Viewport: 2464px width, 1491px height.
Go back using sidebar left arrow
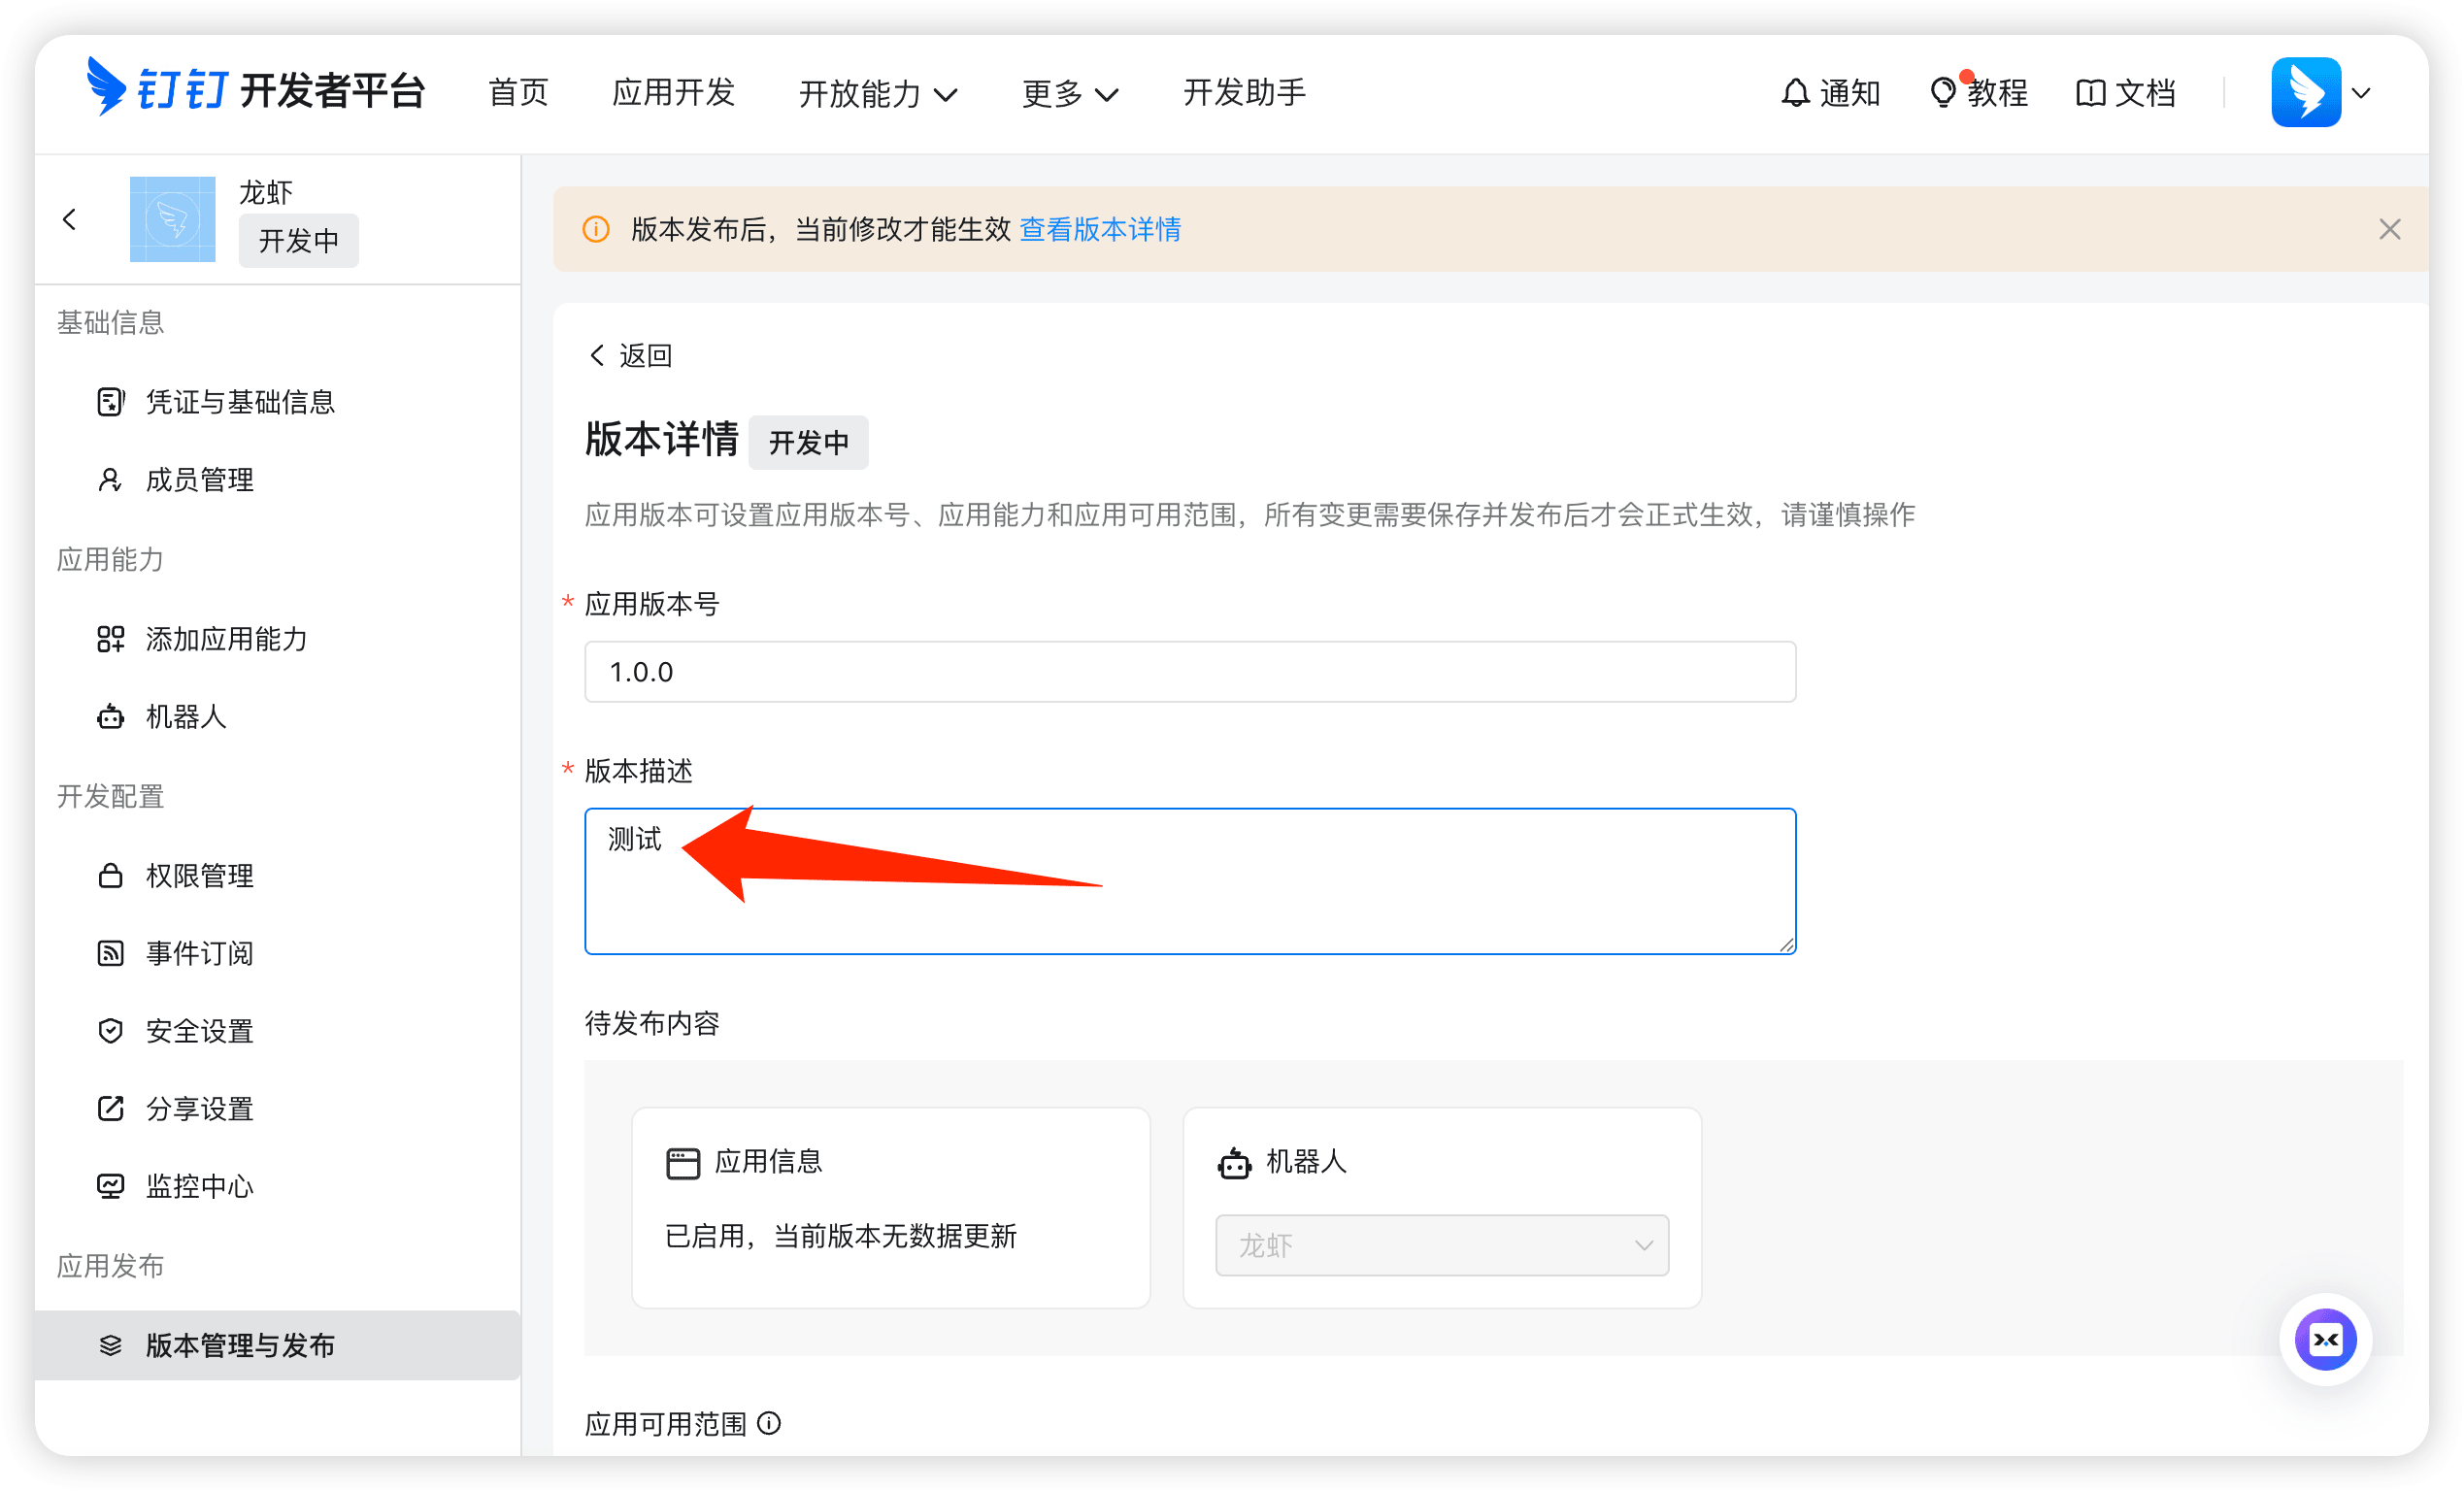click(69, 219)
